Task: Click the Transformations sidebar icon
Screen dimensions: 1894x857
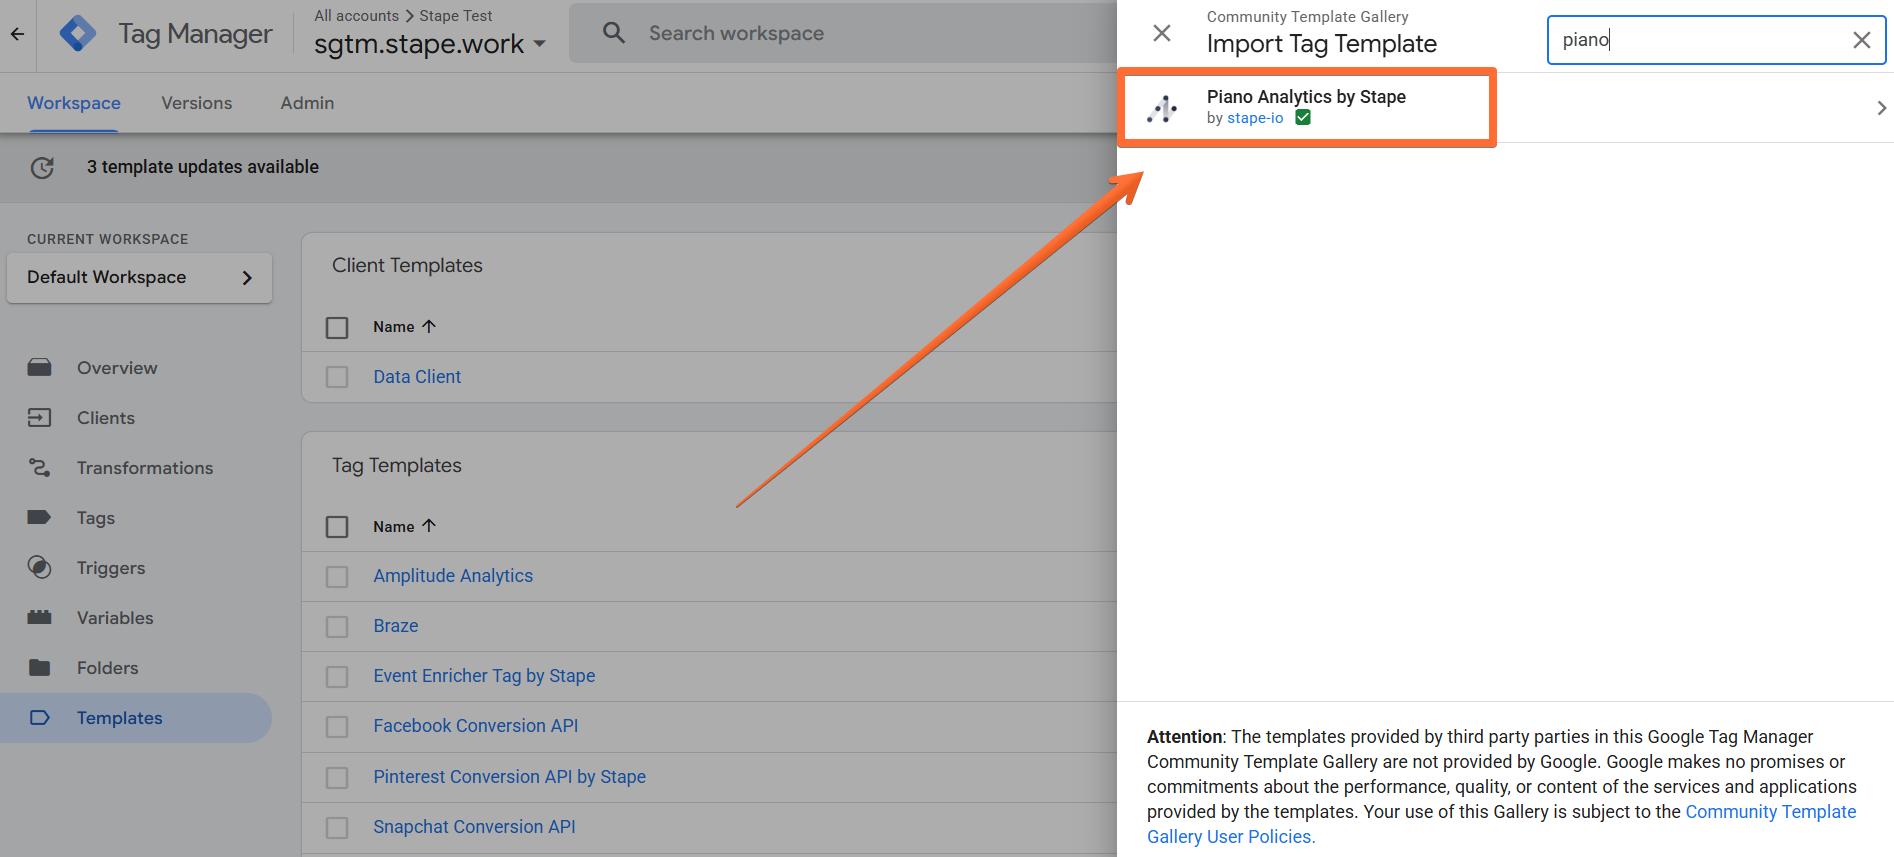Action: tap(40, 468)
